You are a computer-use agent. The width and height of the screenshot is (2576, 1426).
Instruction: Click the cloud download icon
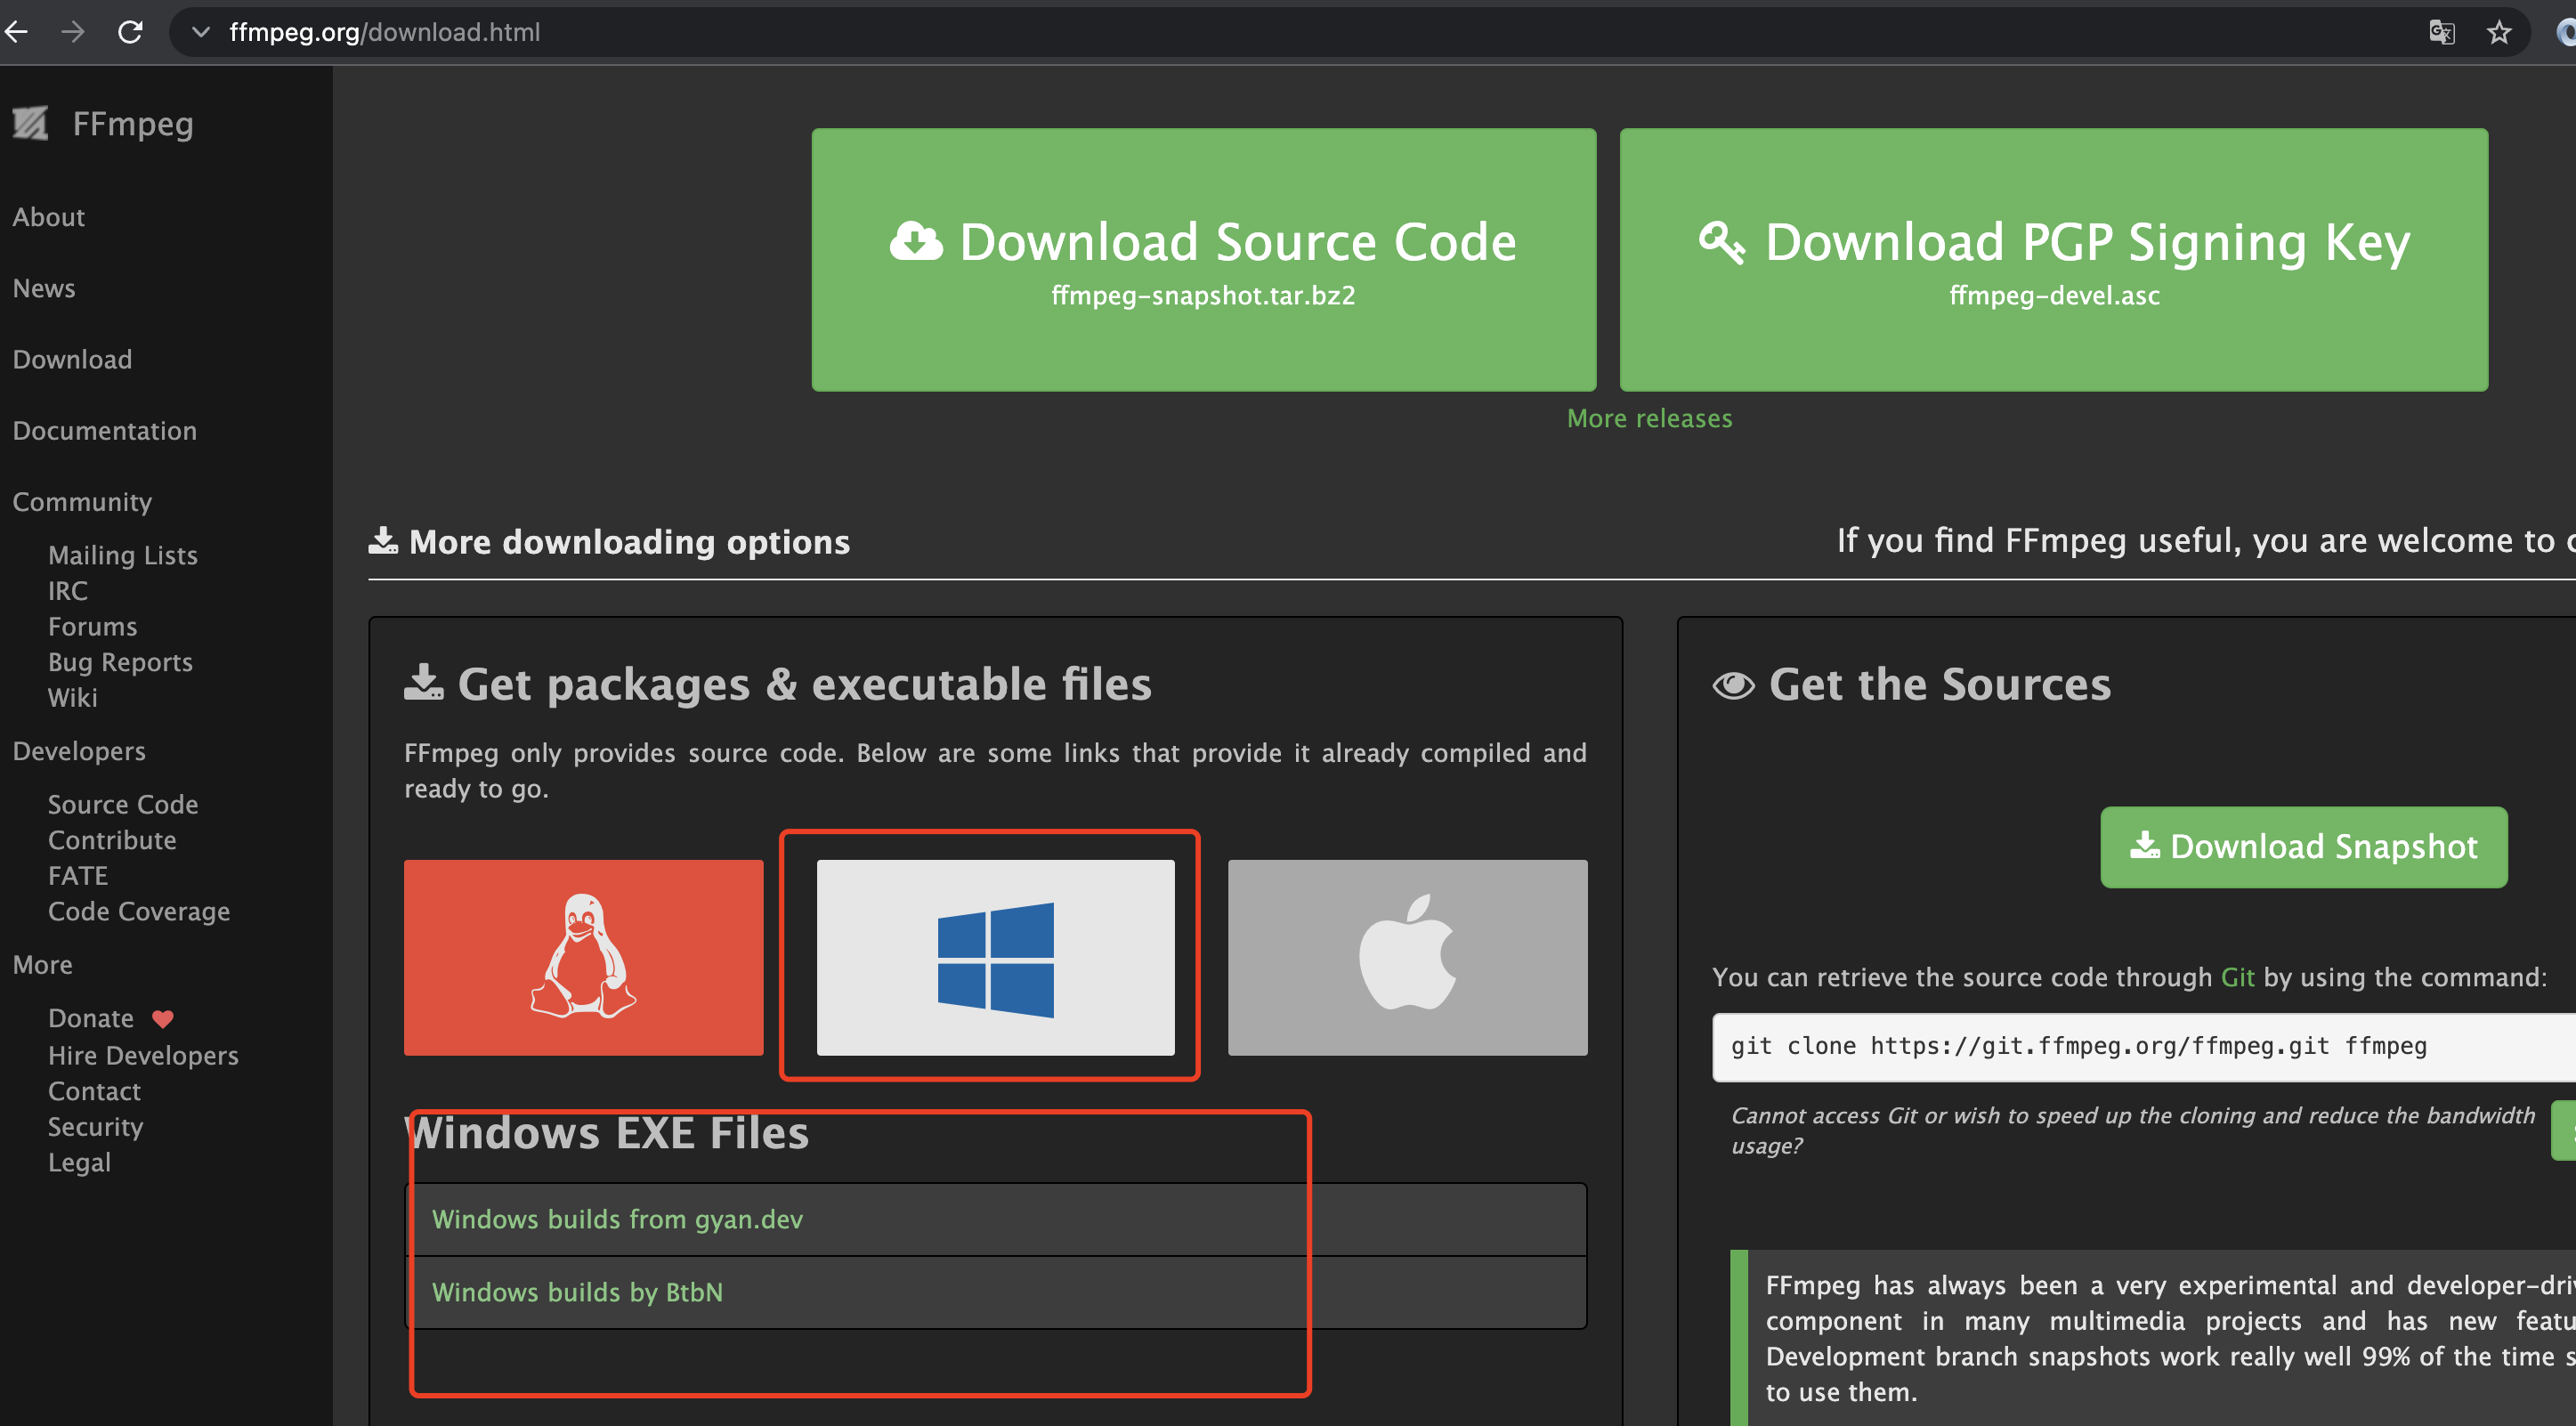click(916, 242)
